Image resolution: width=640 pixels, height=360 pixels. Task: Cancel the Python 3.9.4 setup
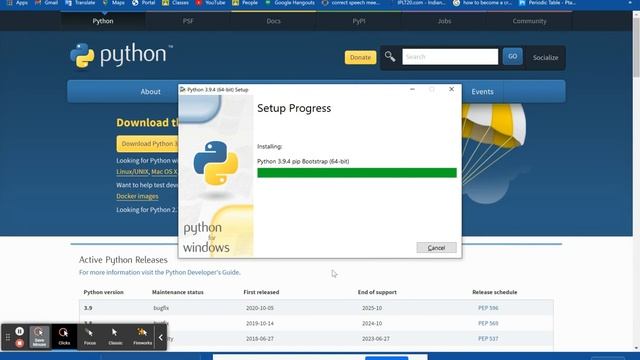(436, 248)
